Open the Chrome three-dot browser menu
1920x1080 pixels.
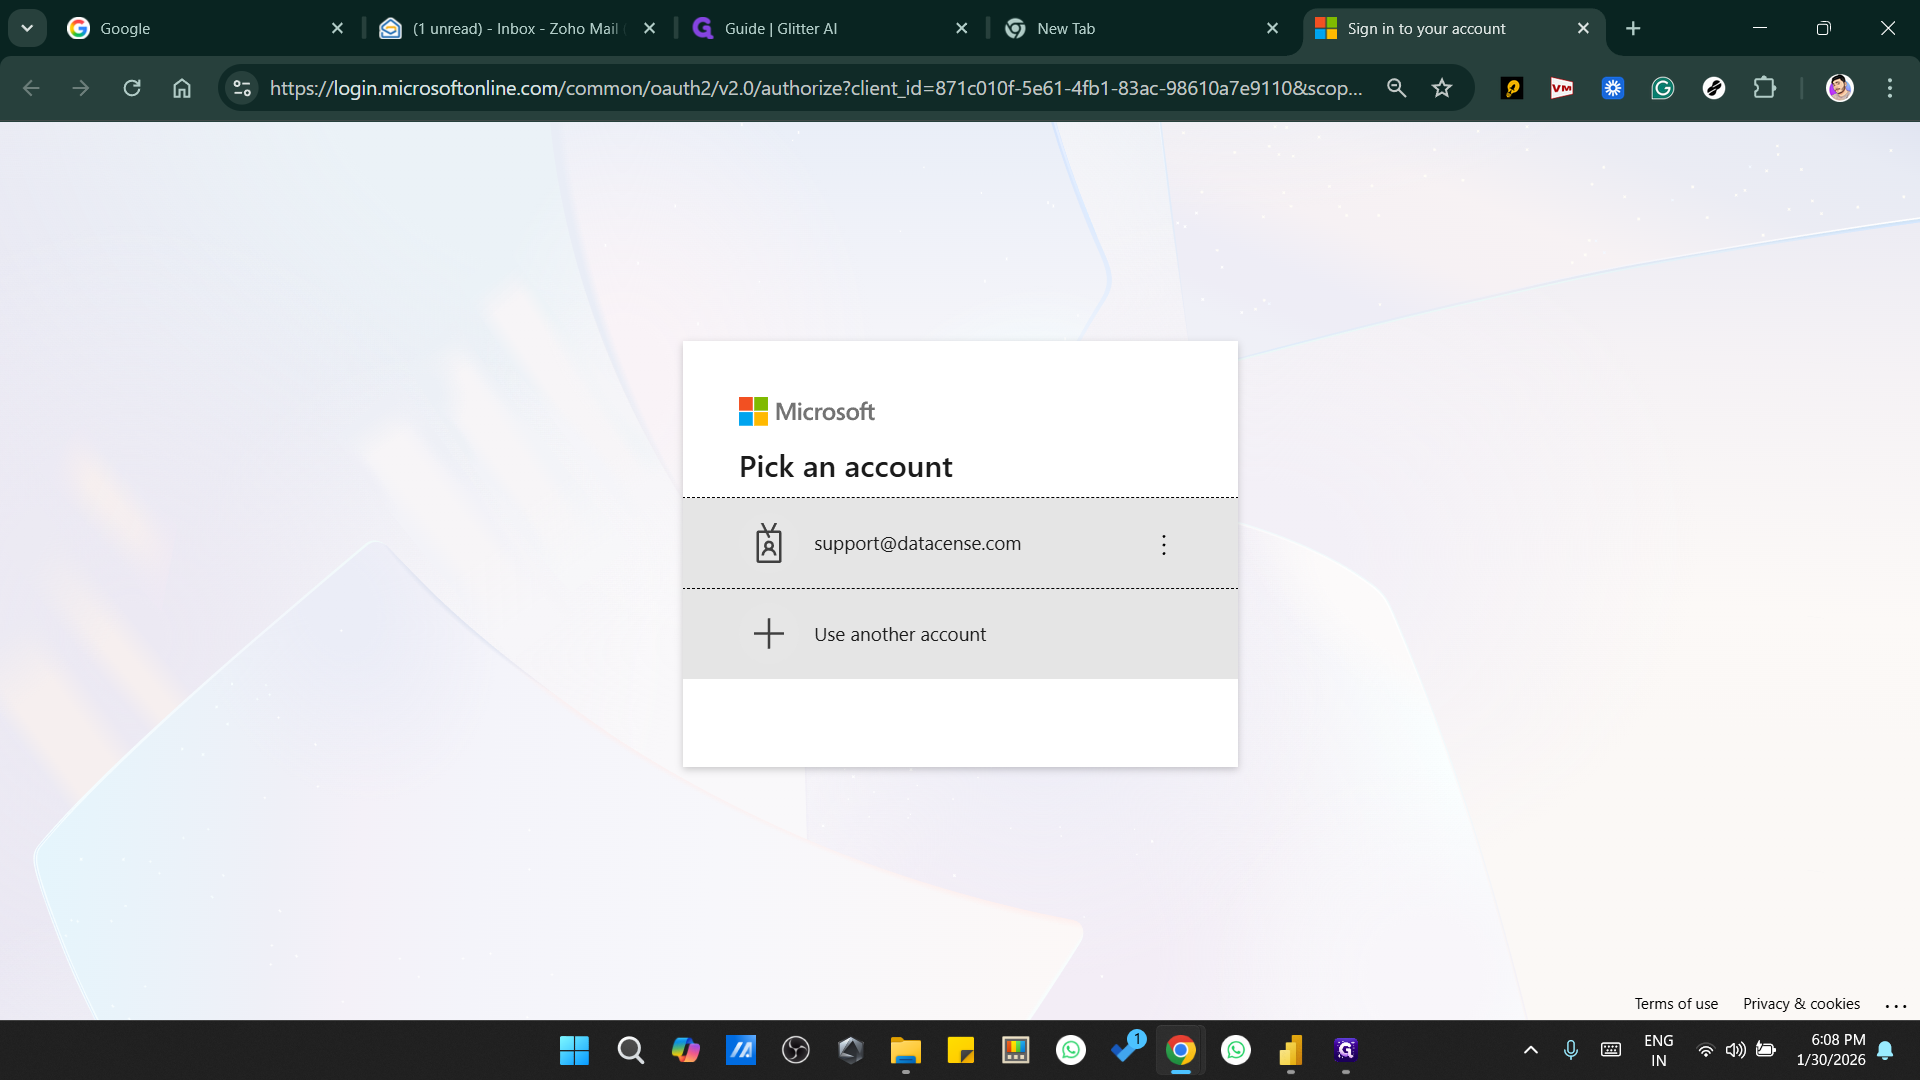[1891, 88]
